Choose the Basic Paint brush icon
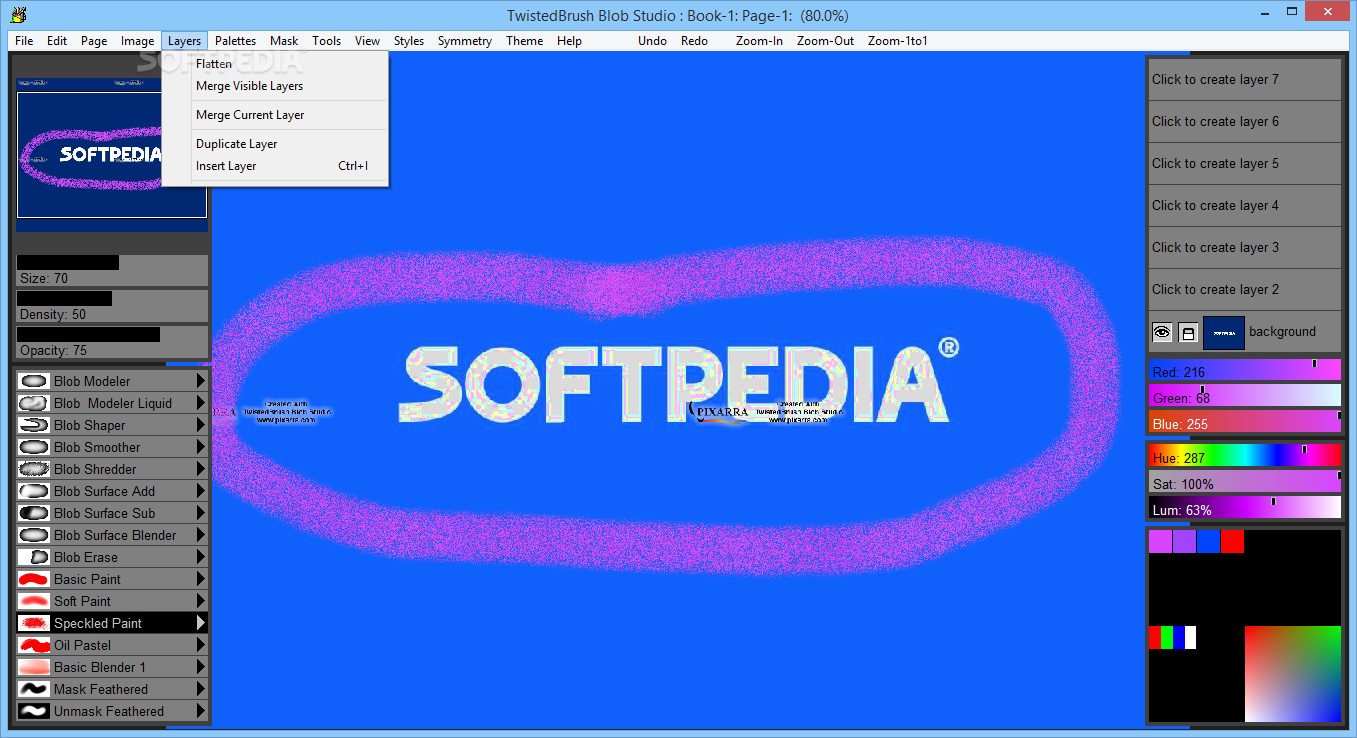 coord(34,579)
